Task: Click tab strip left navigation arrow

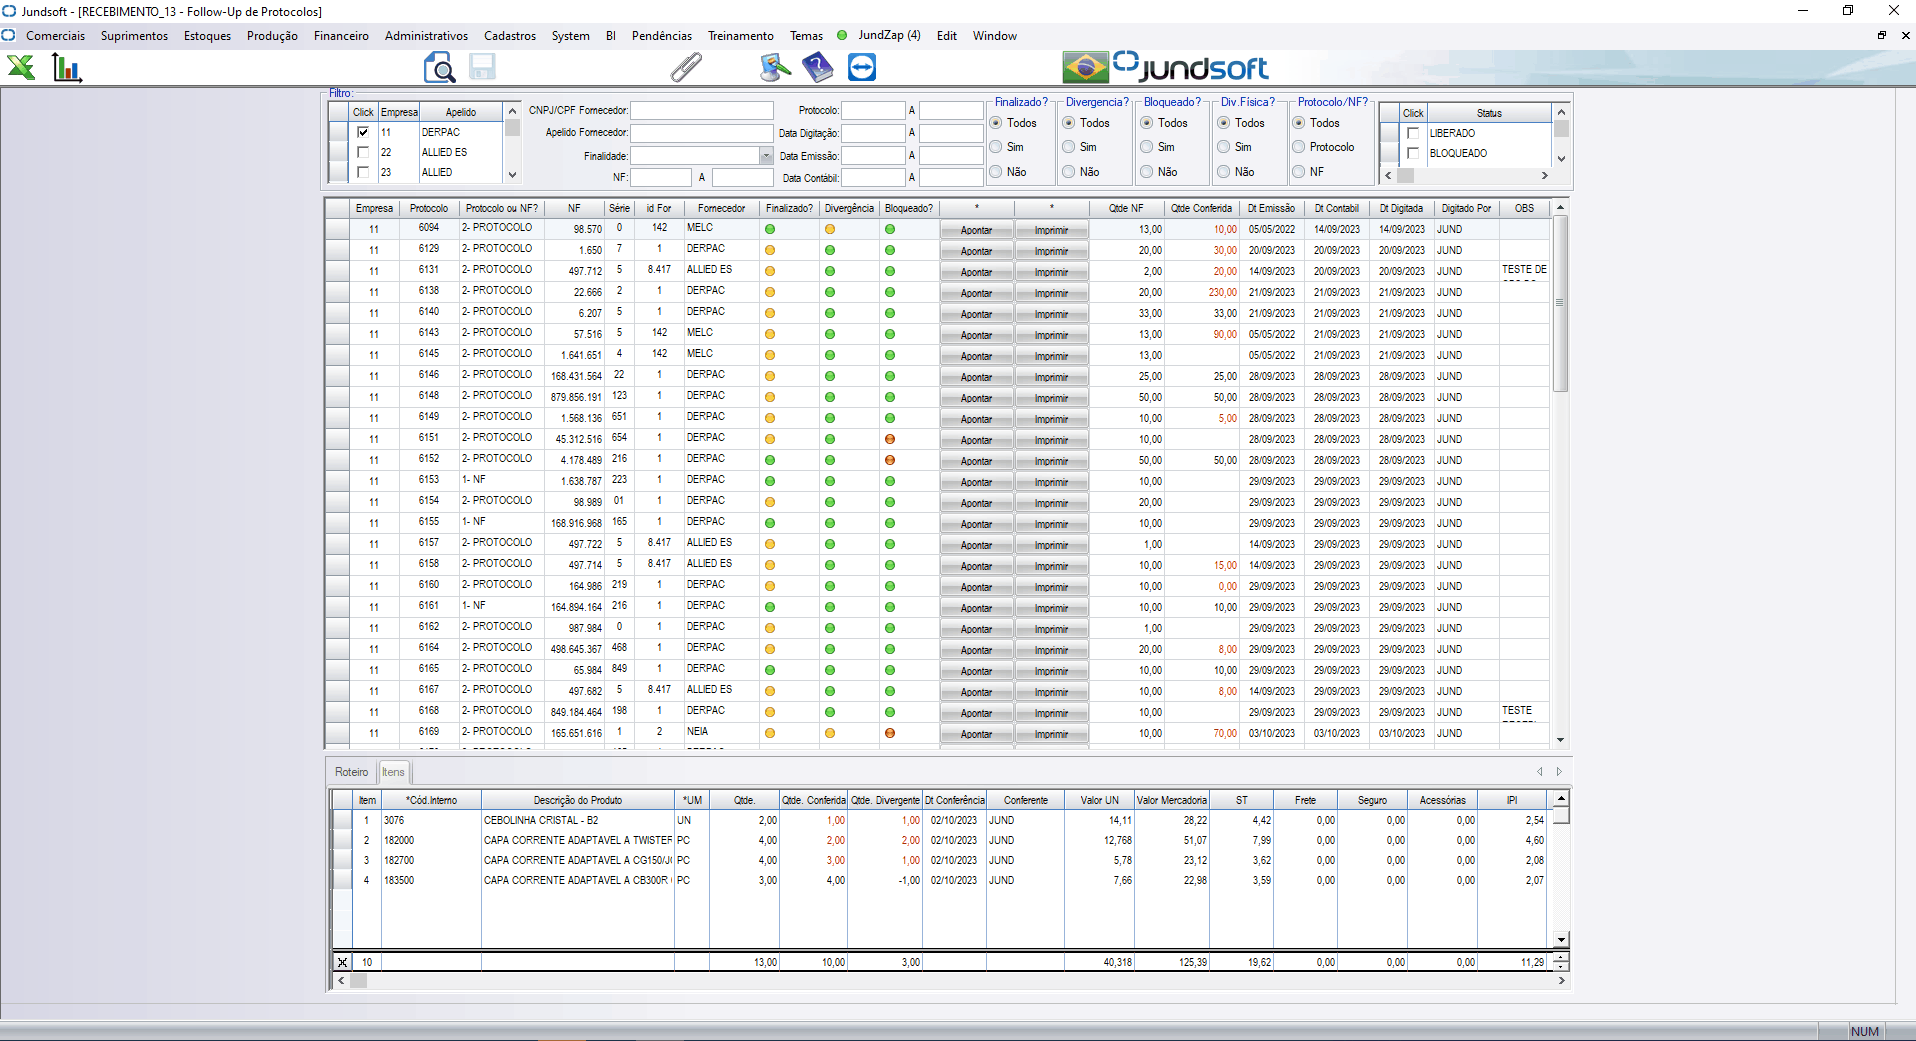Action: point(1540,771)
